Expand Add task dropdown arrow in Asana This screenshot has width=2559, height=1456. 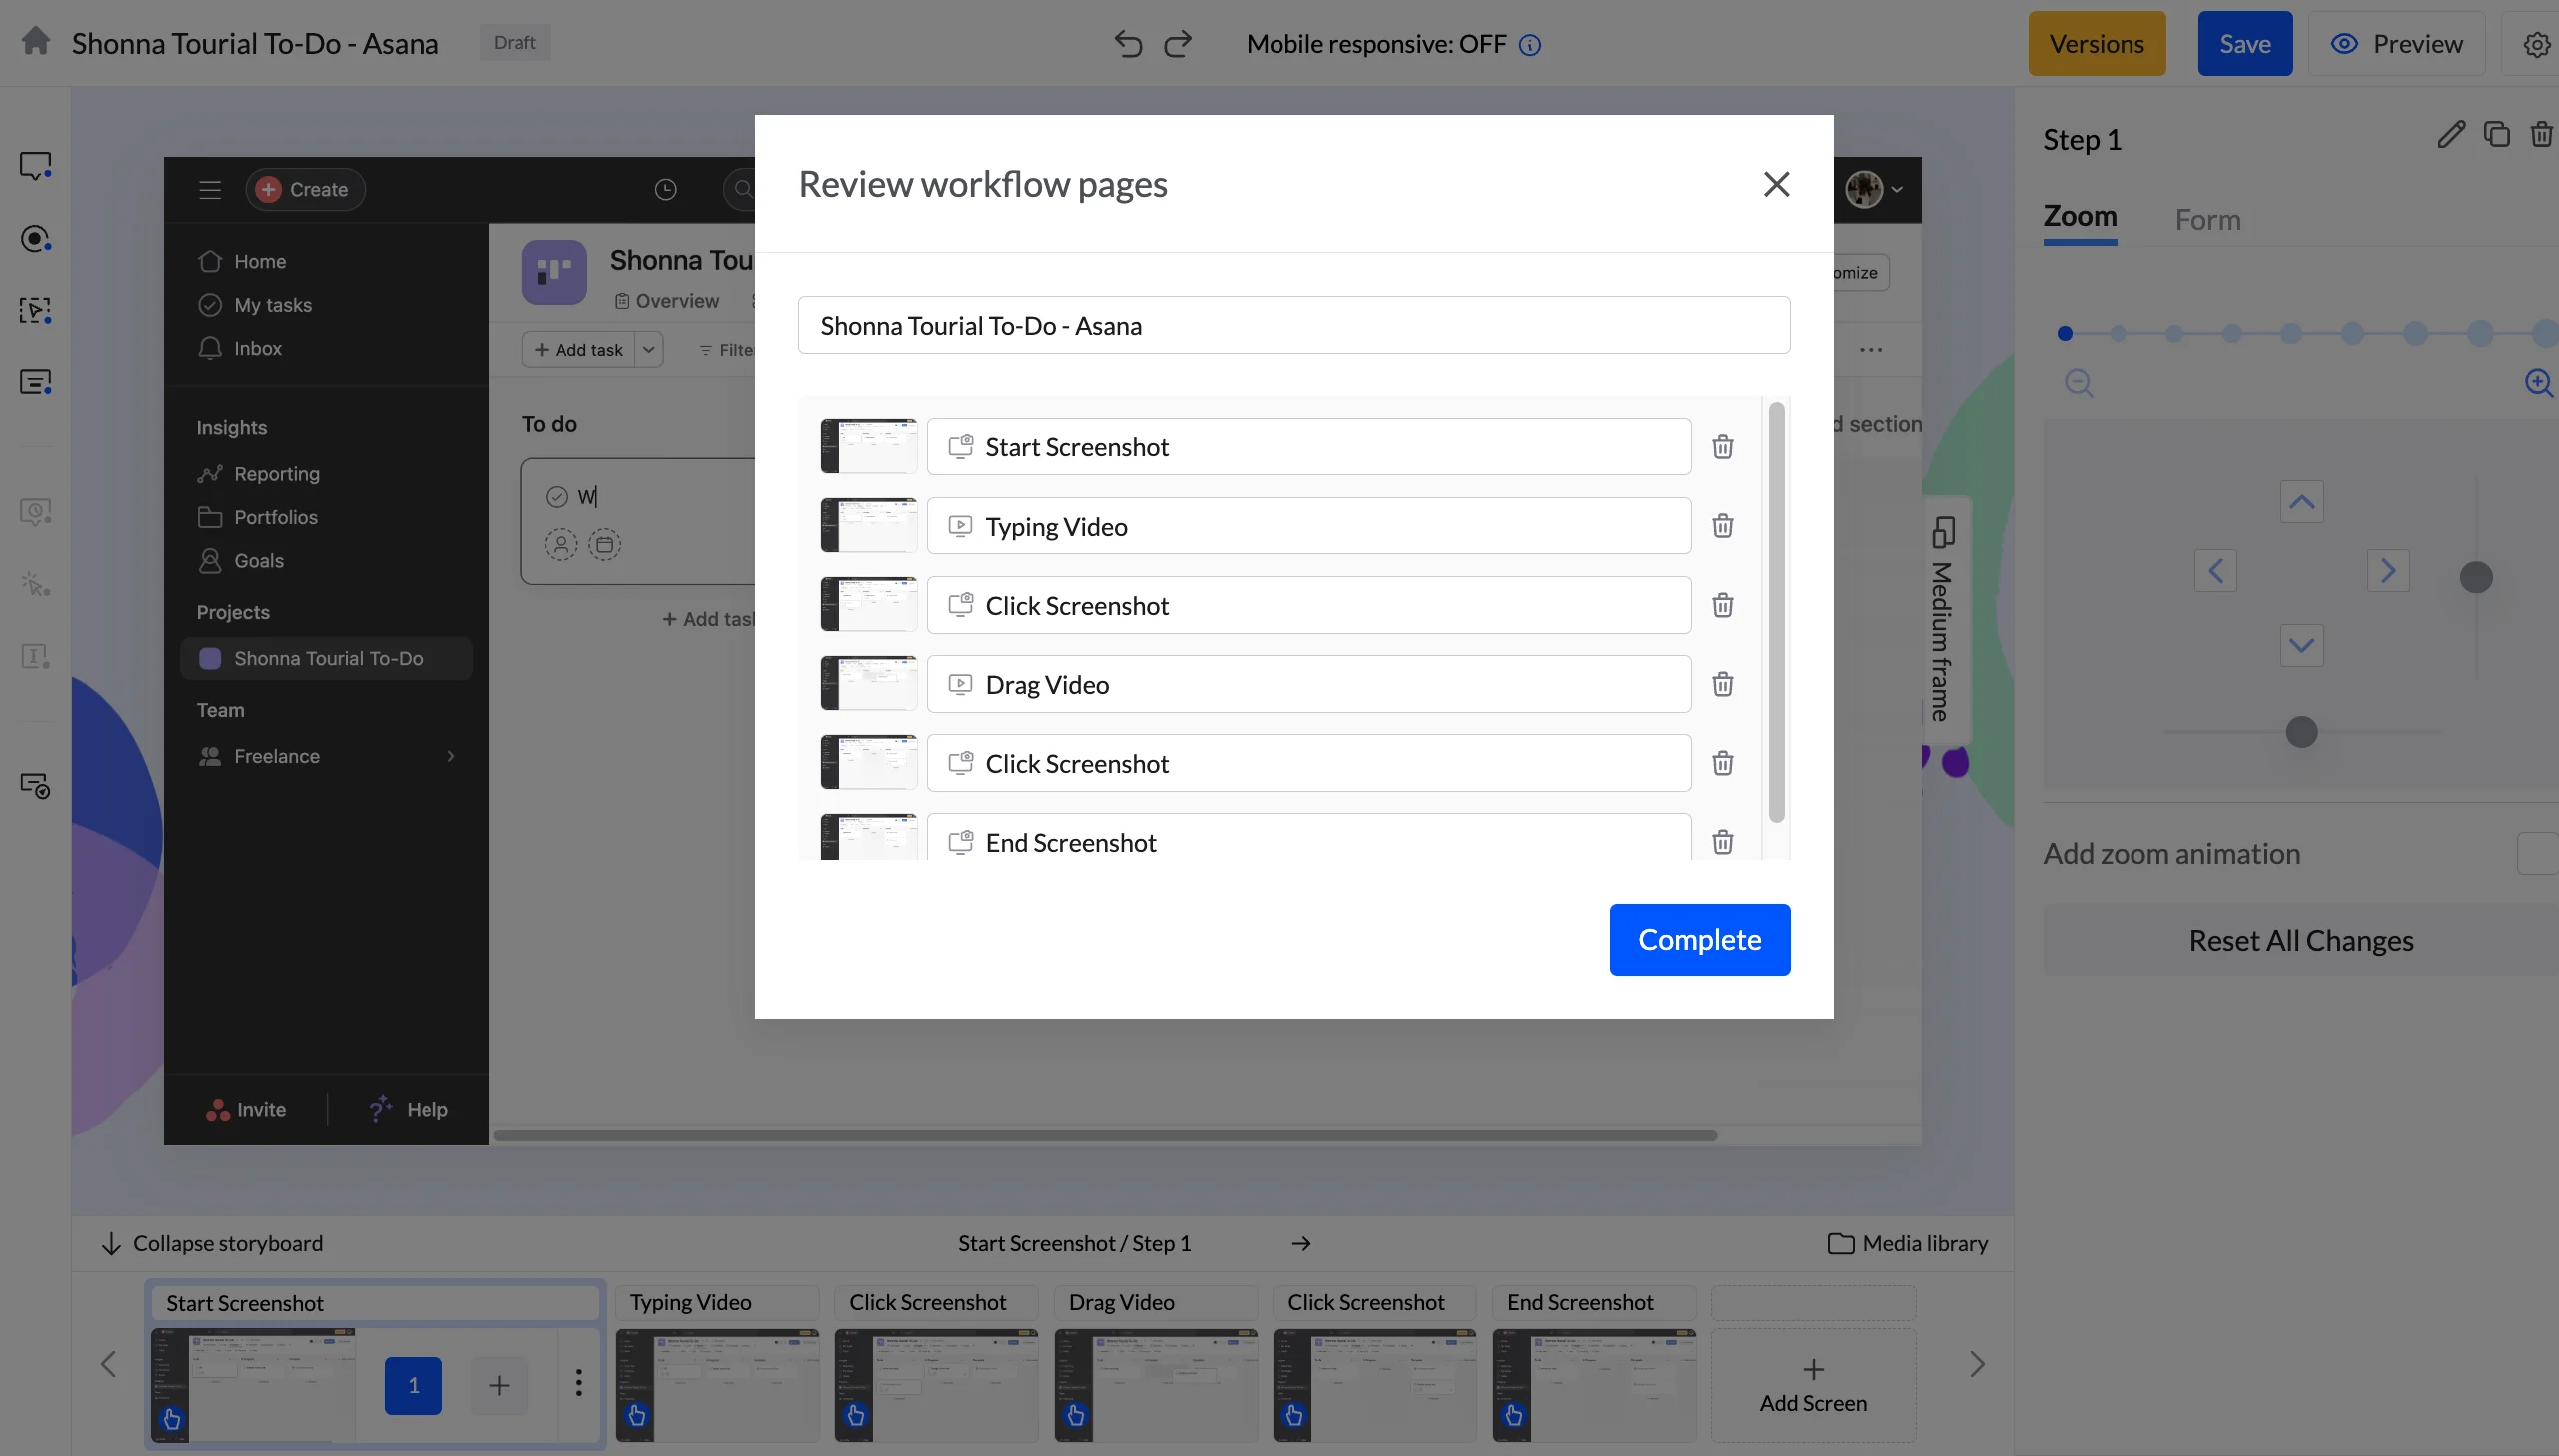[649, 349]
